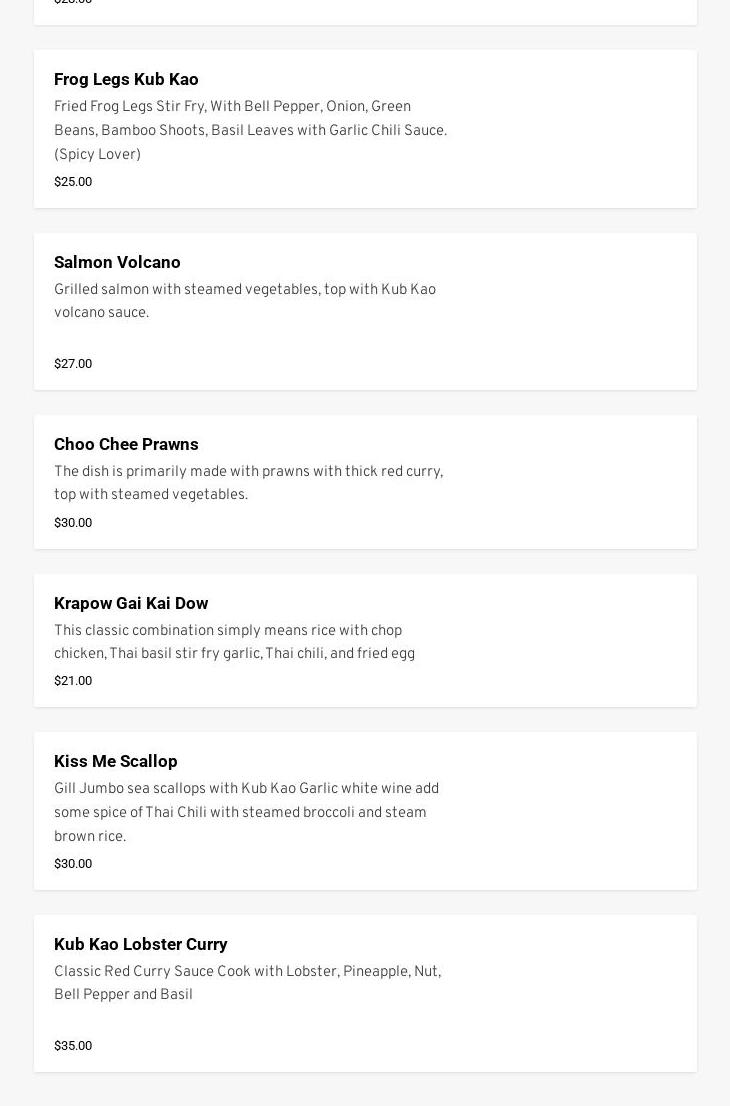The height and width of the screenshot is (1106, 730).
Task: Click the $25.00 Frog Legs price
Action: point(73,182)
